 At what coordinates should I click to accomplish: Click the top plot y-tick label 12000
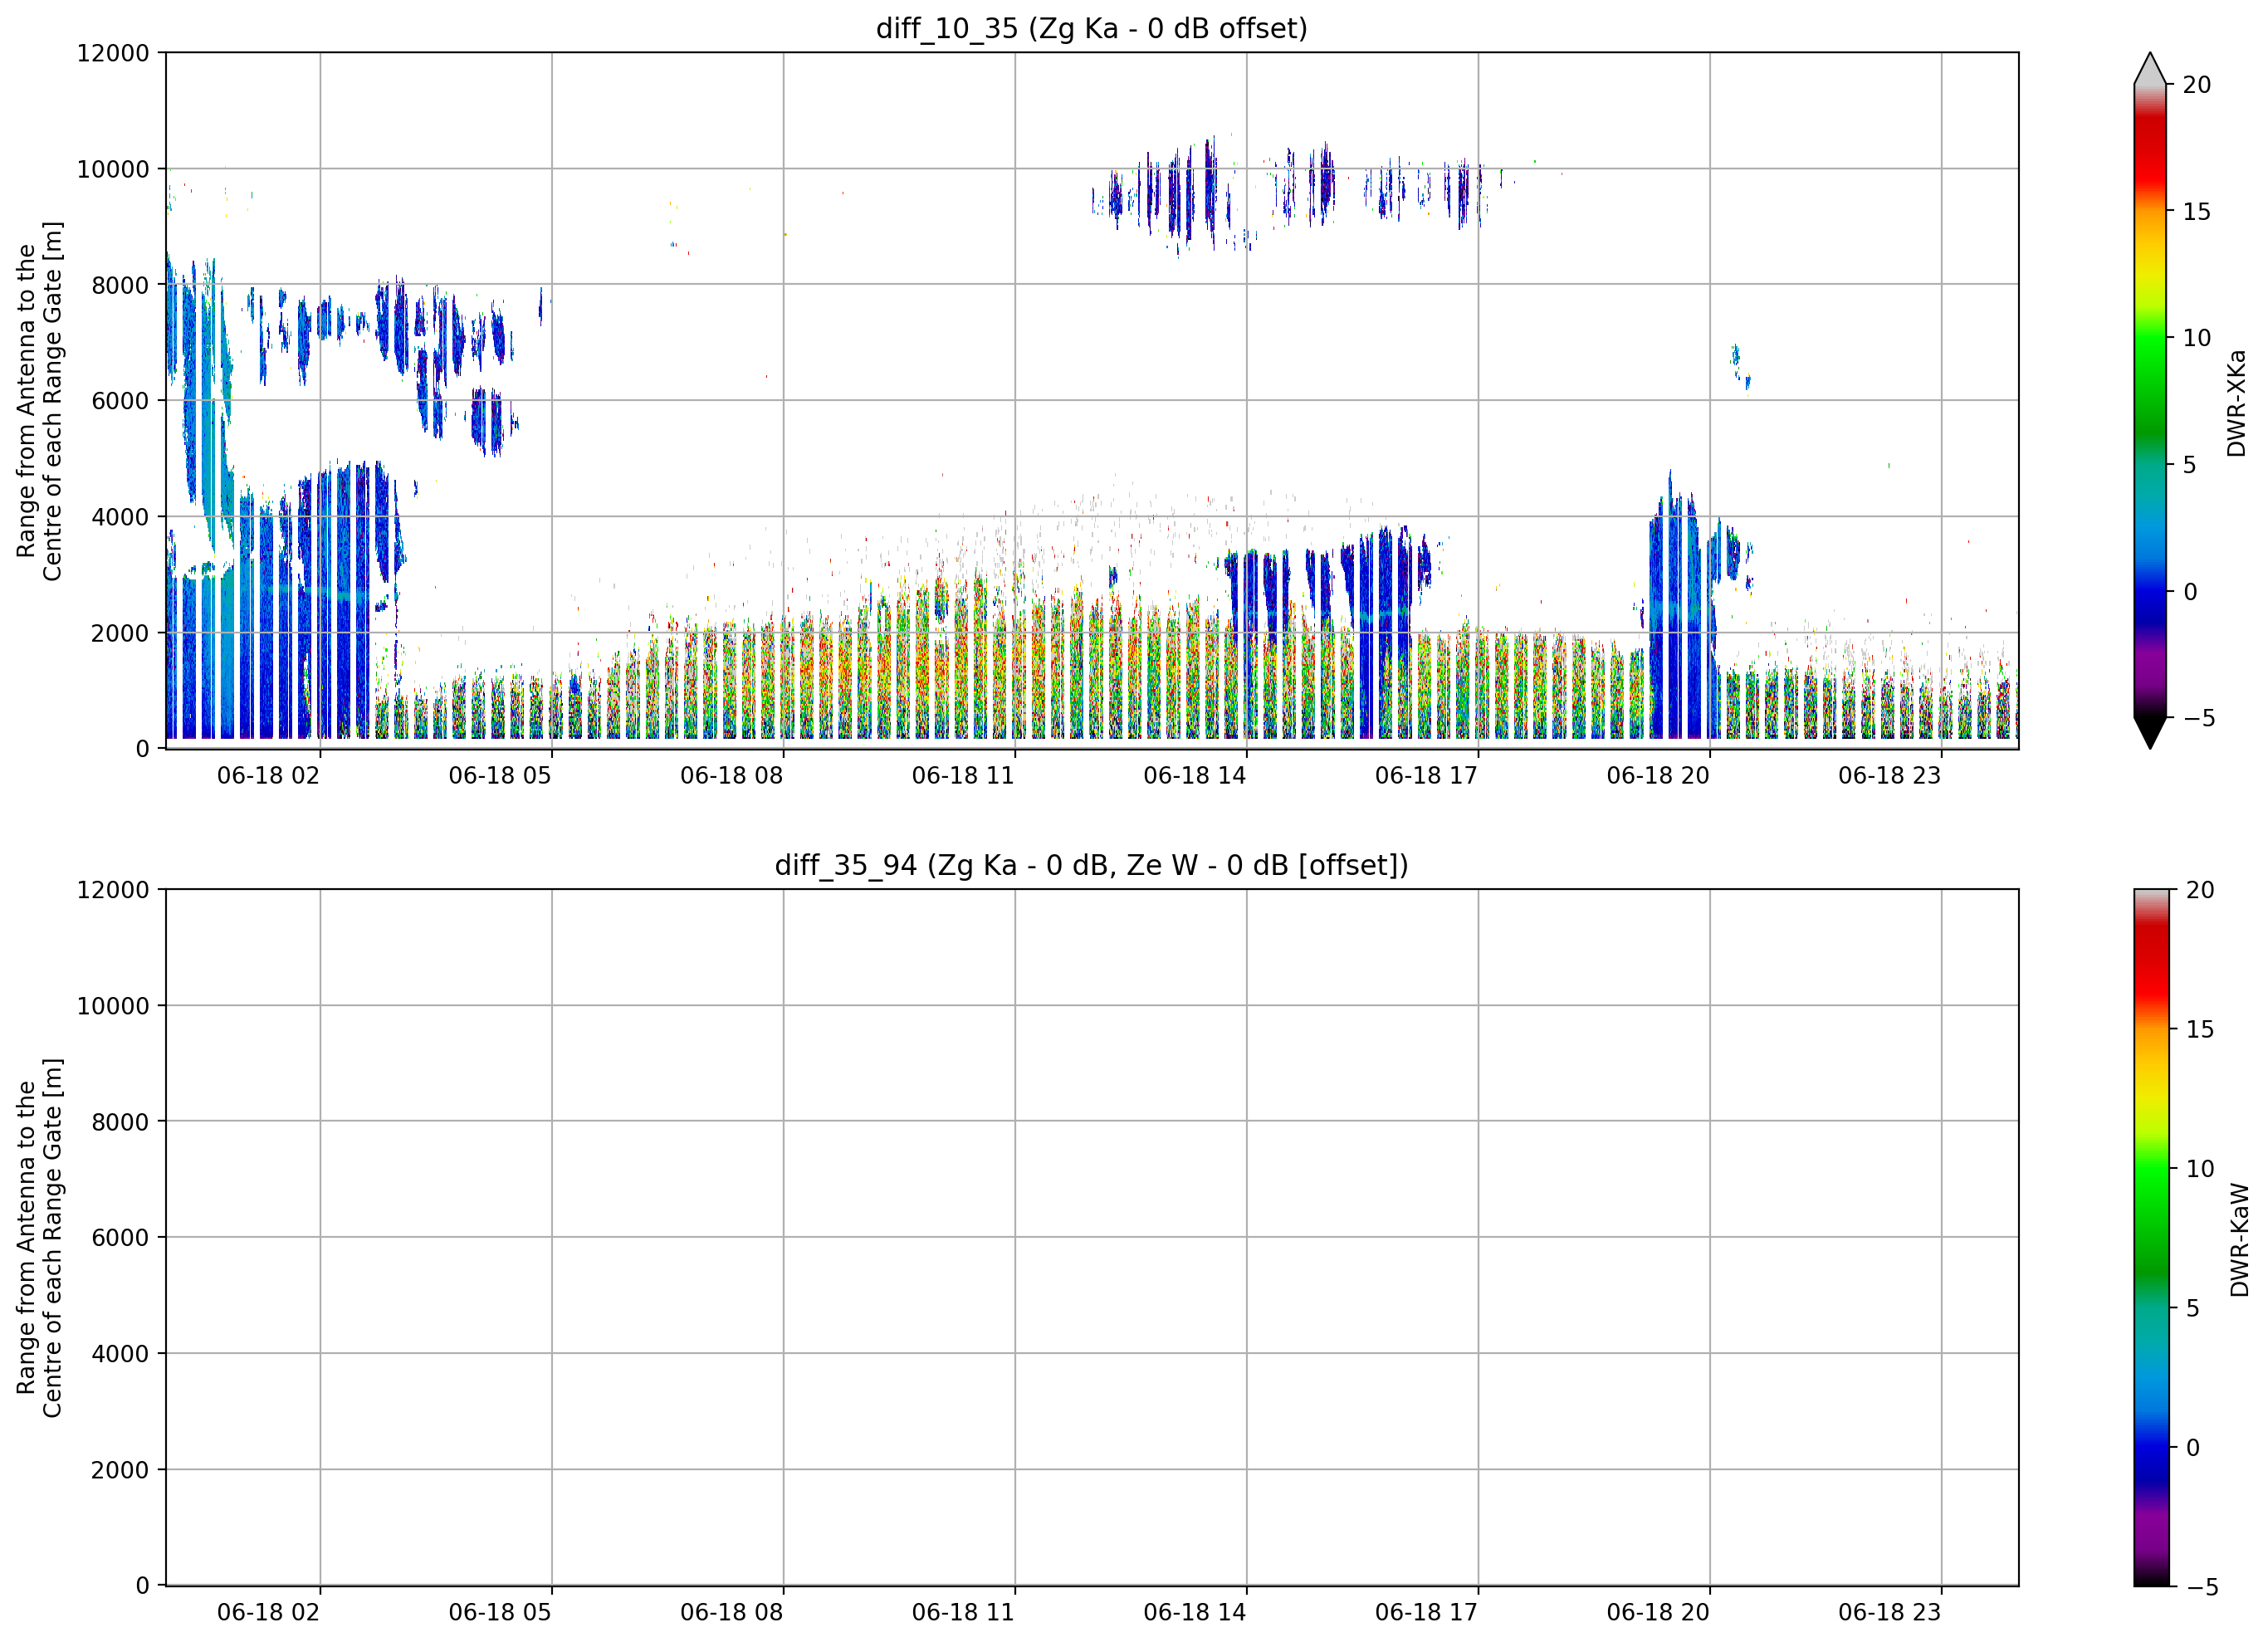pos(113,53)
